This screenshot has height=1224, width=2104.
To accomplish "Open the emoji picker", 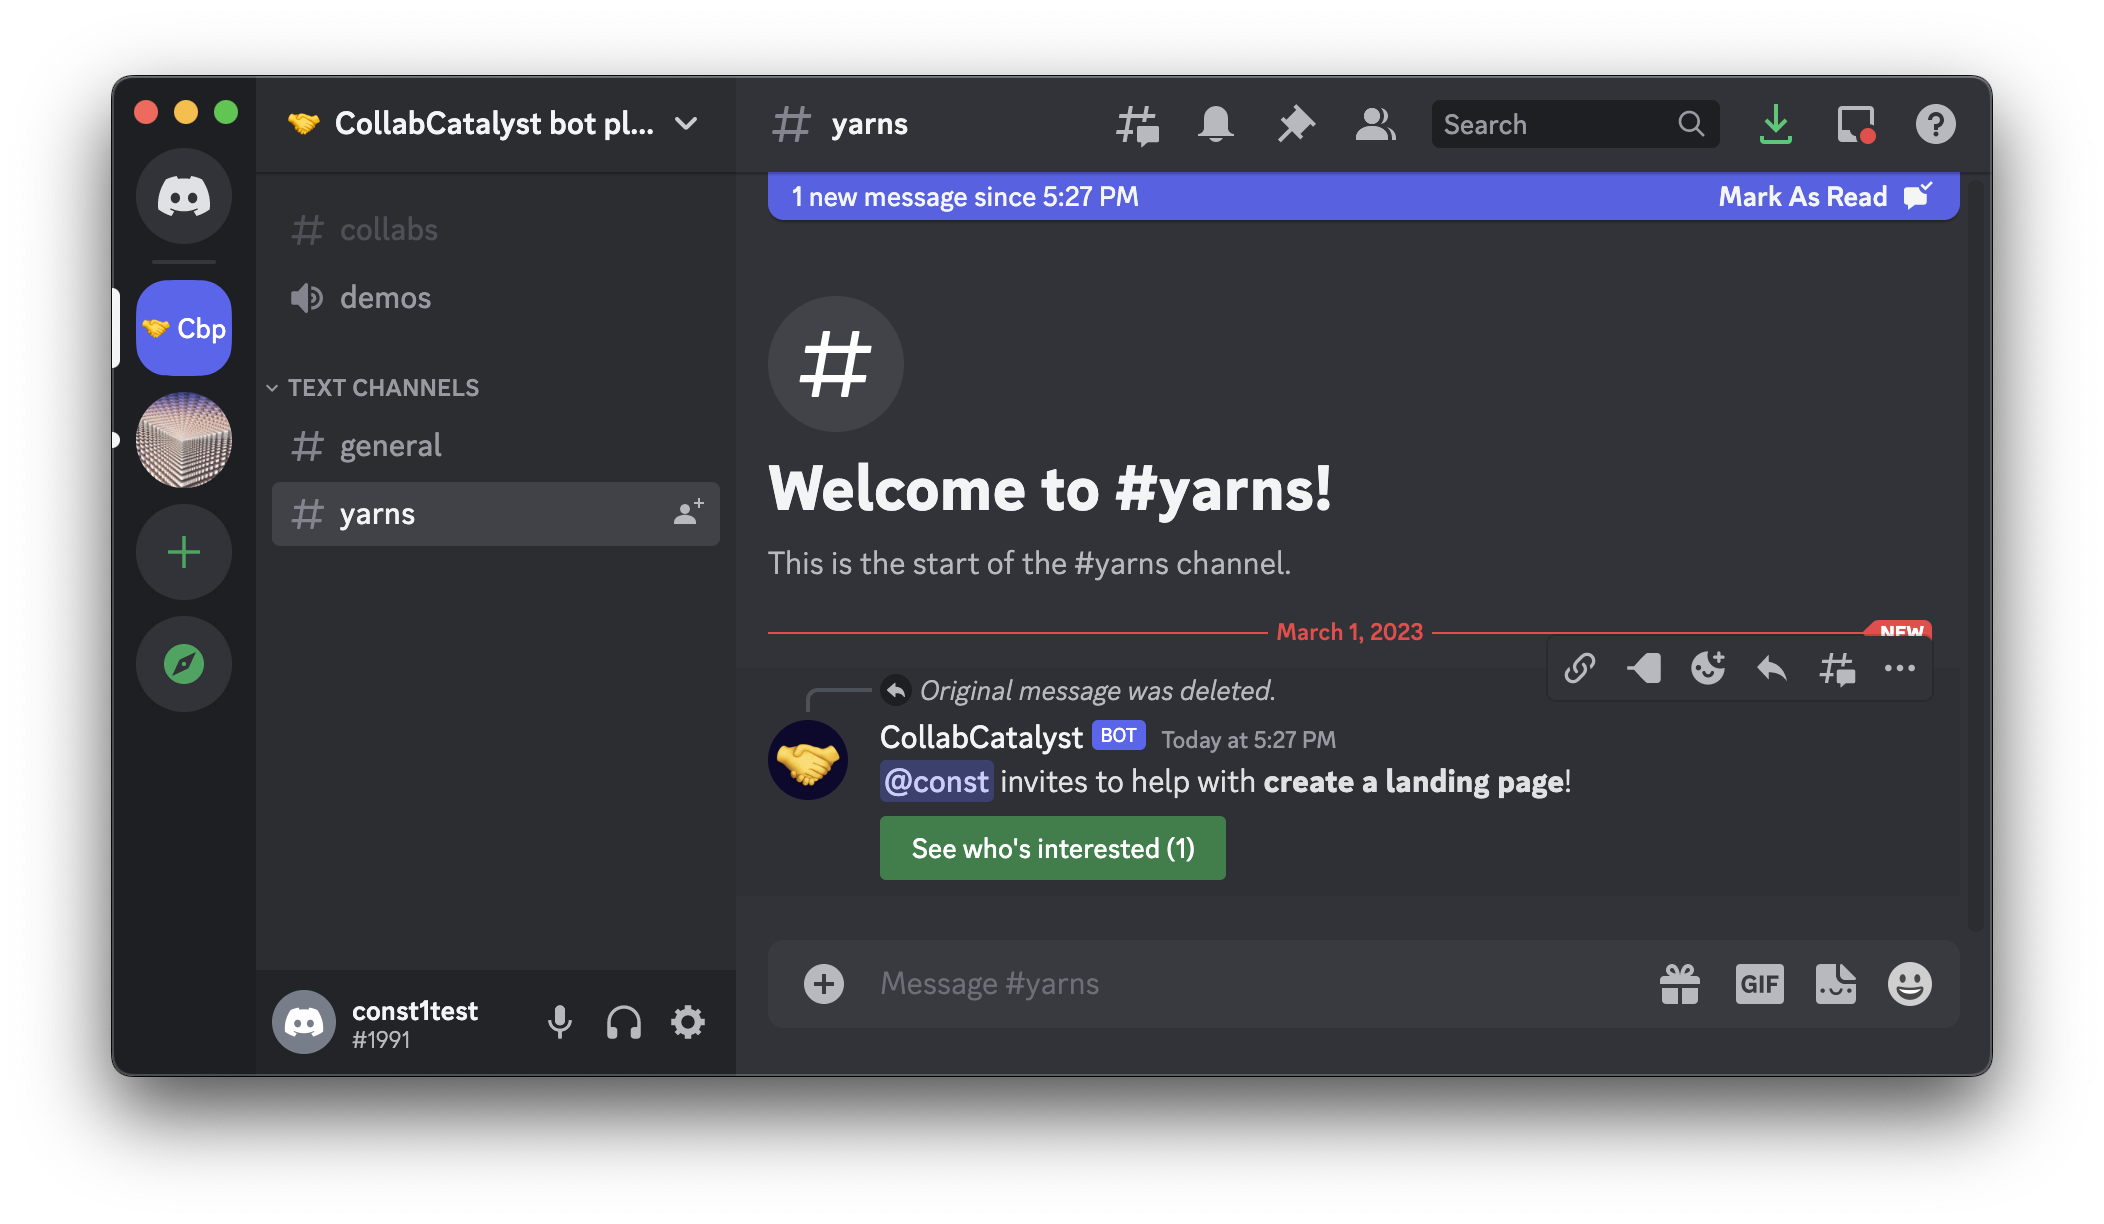I will click(1910, 984).
